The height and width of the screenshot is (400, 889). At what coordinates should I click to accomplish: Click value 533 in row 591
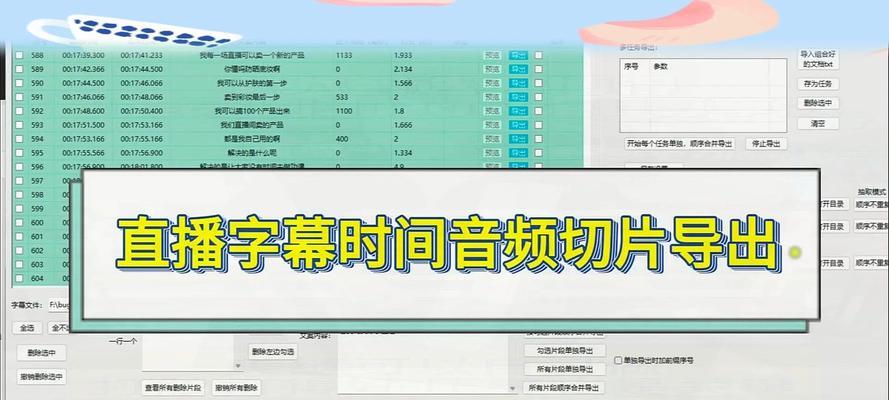click(x=341, y=97)
